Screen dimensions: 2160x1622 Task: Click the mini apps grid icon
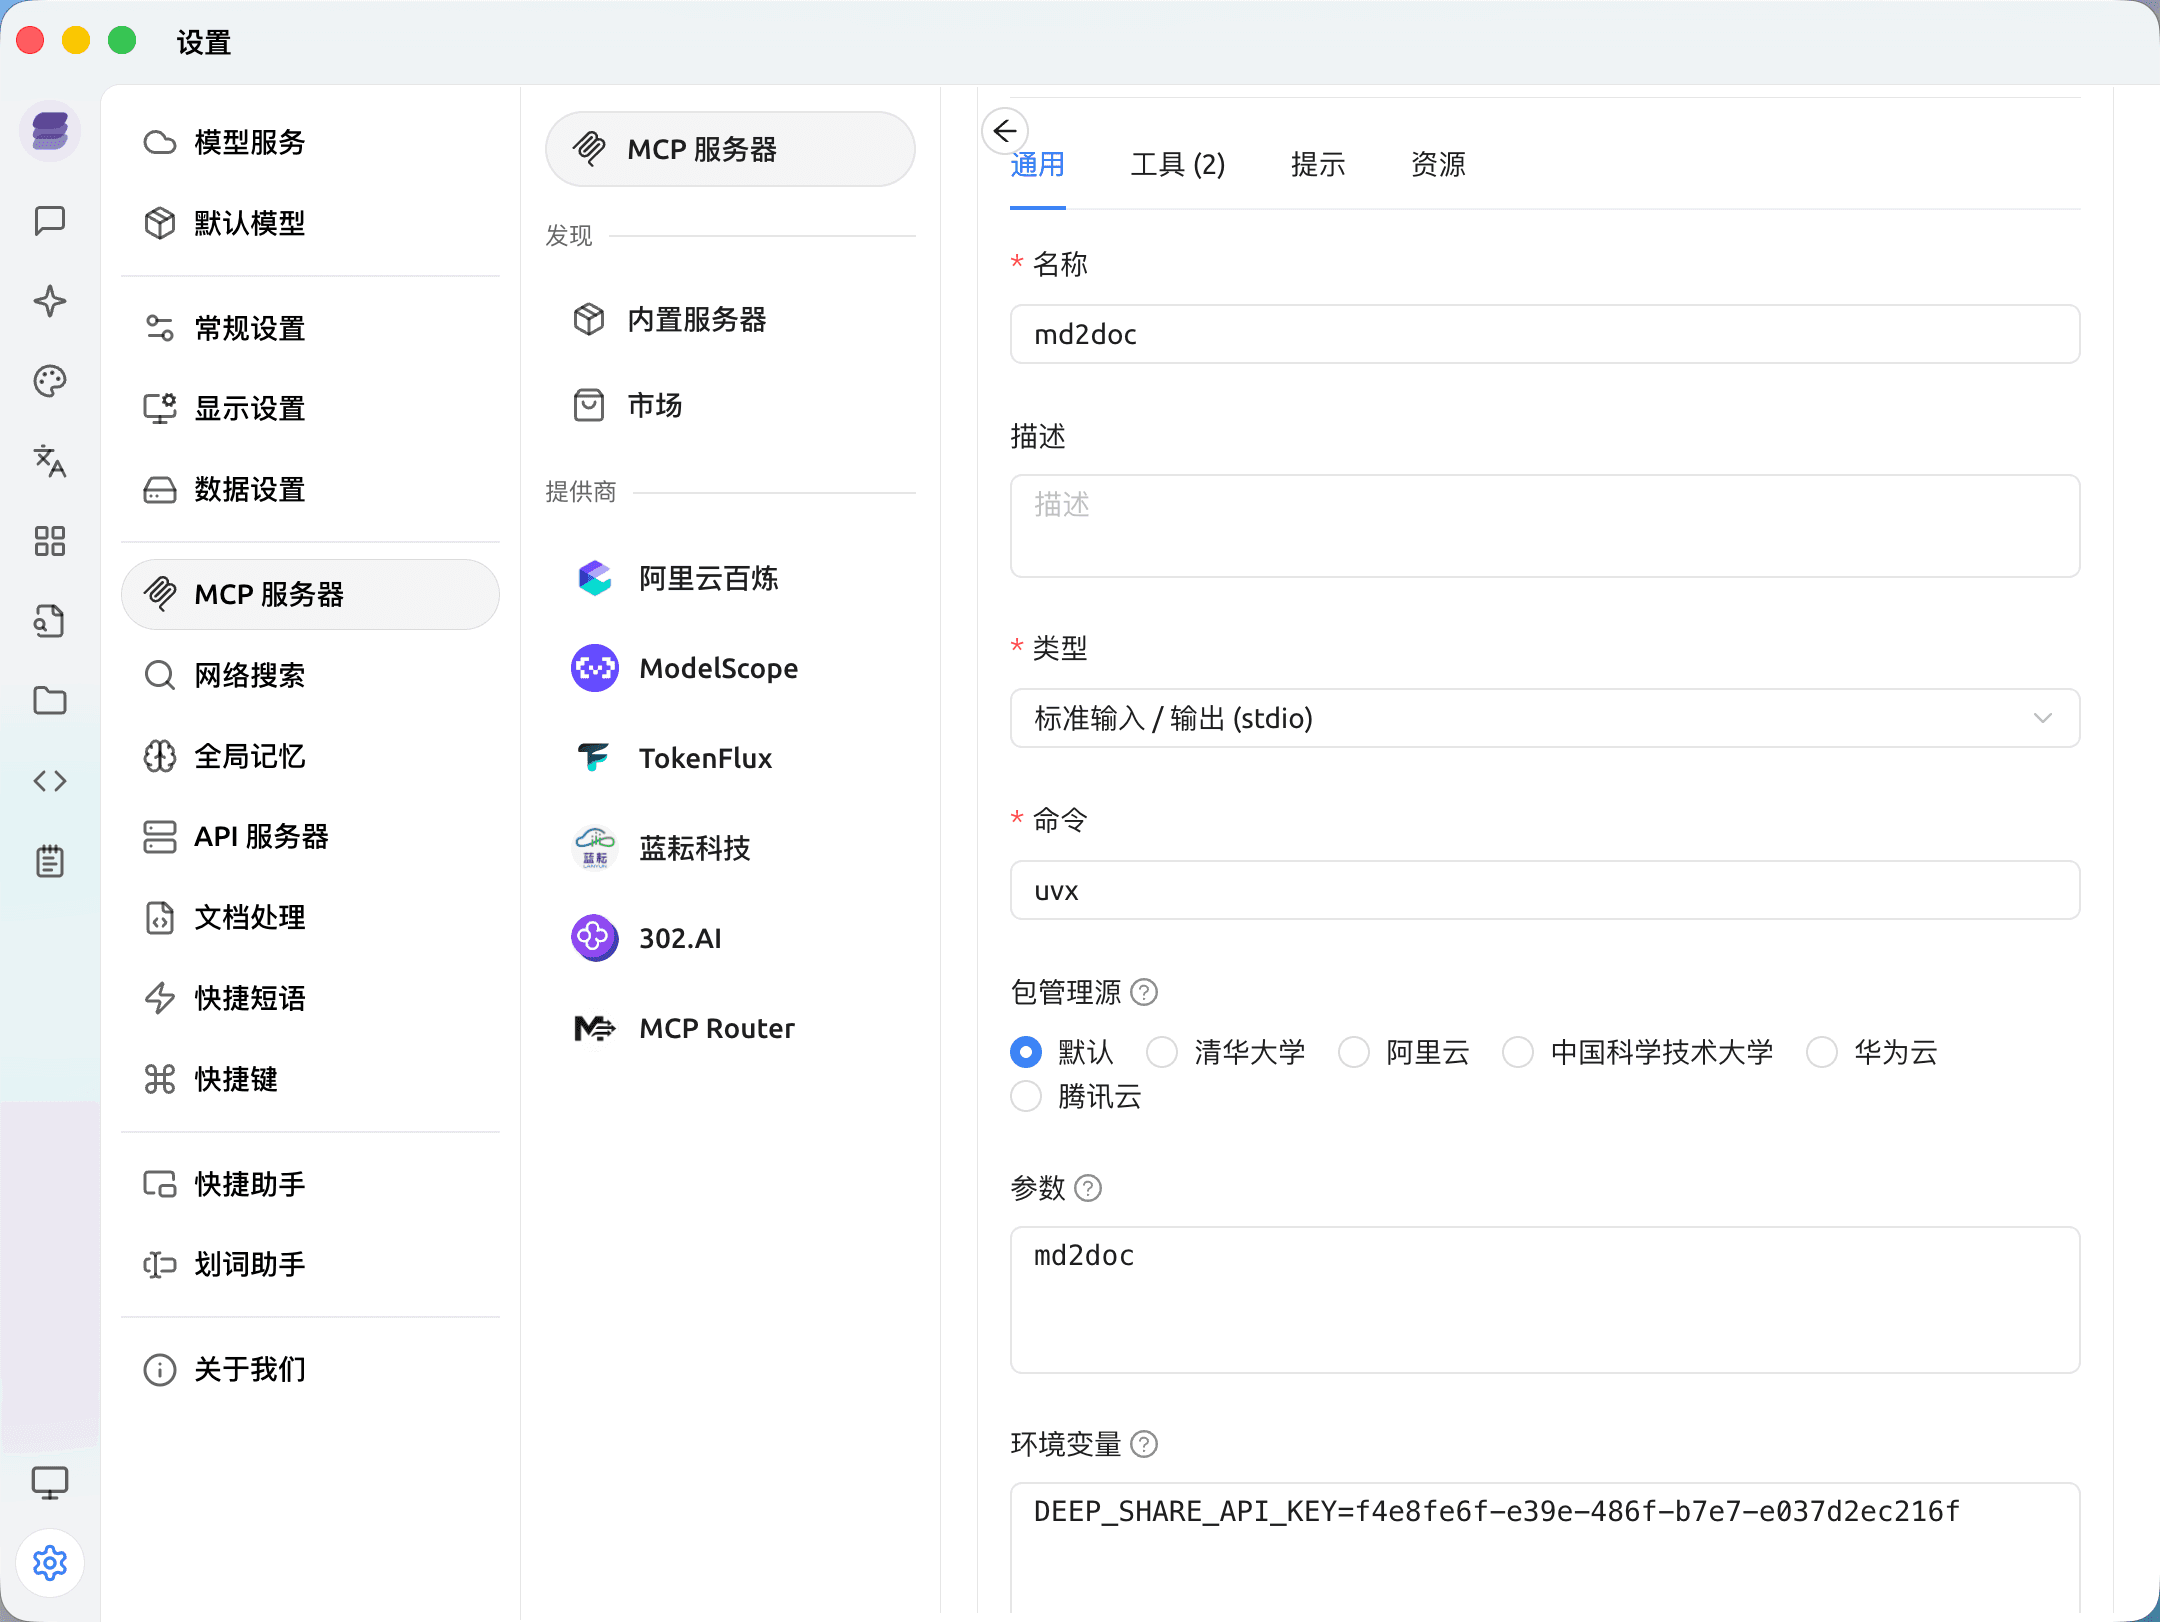49,541
